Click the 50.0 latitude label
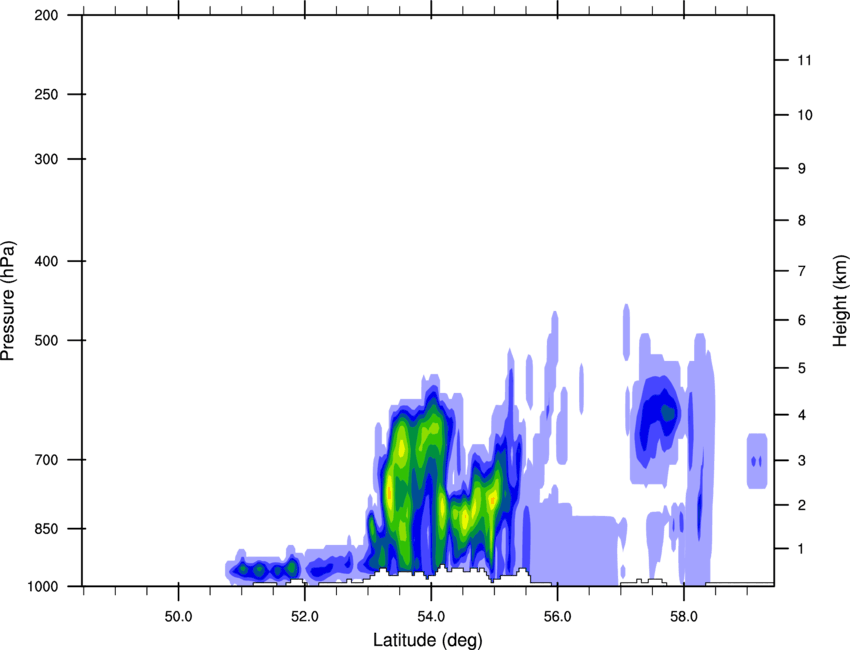 (x=178, y=617)
